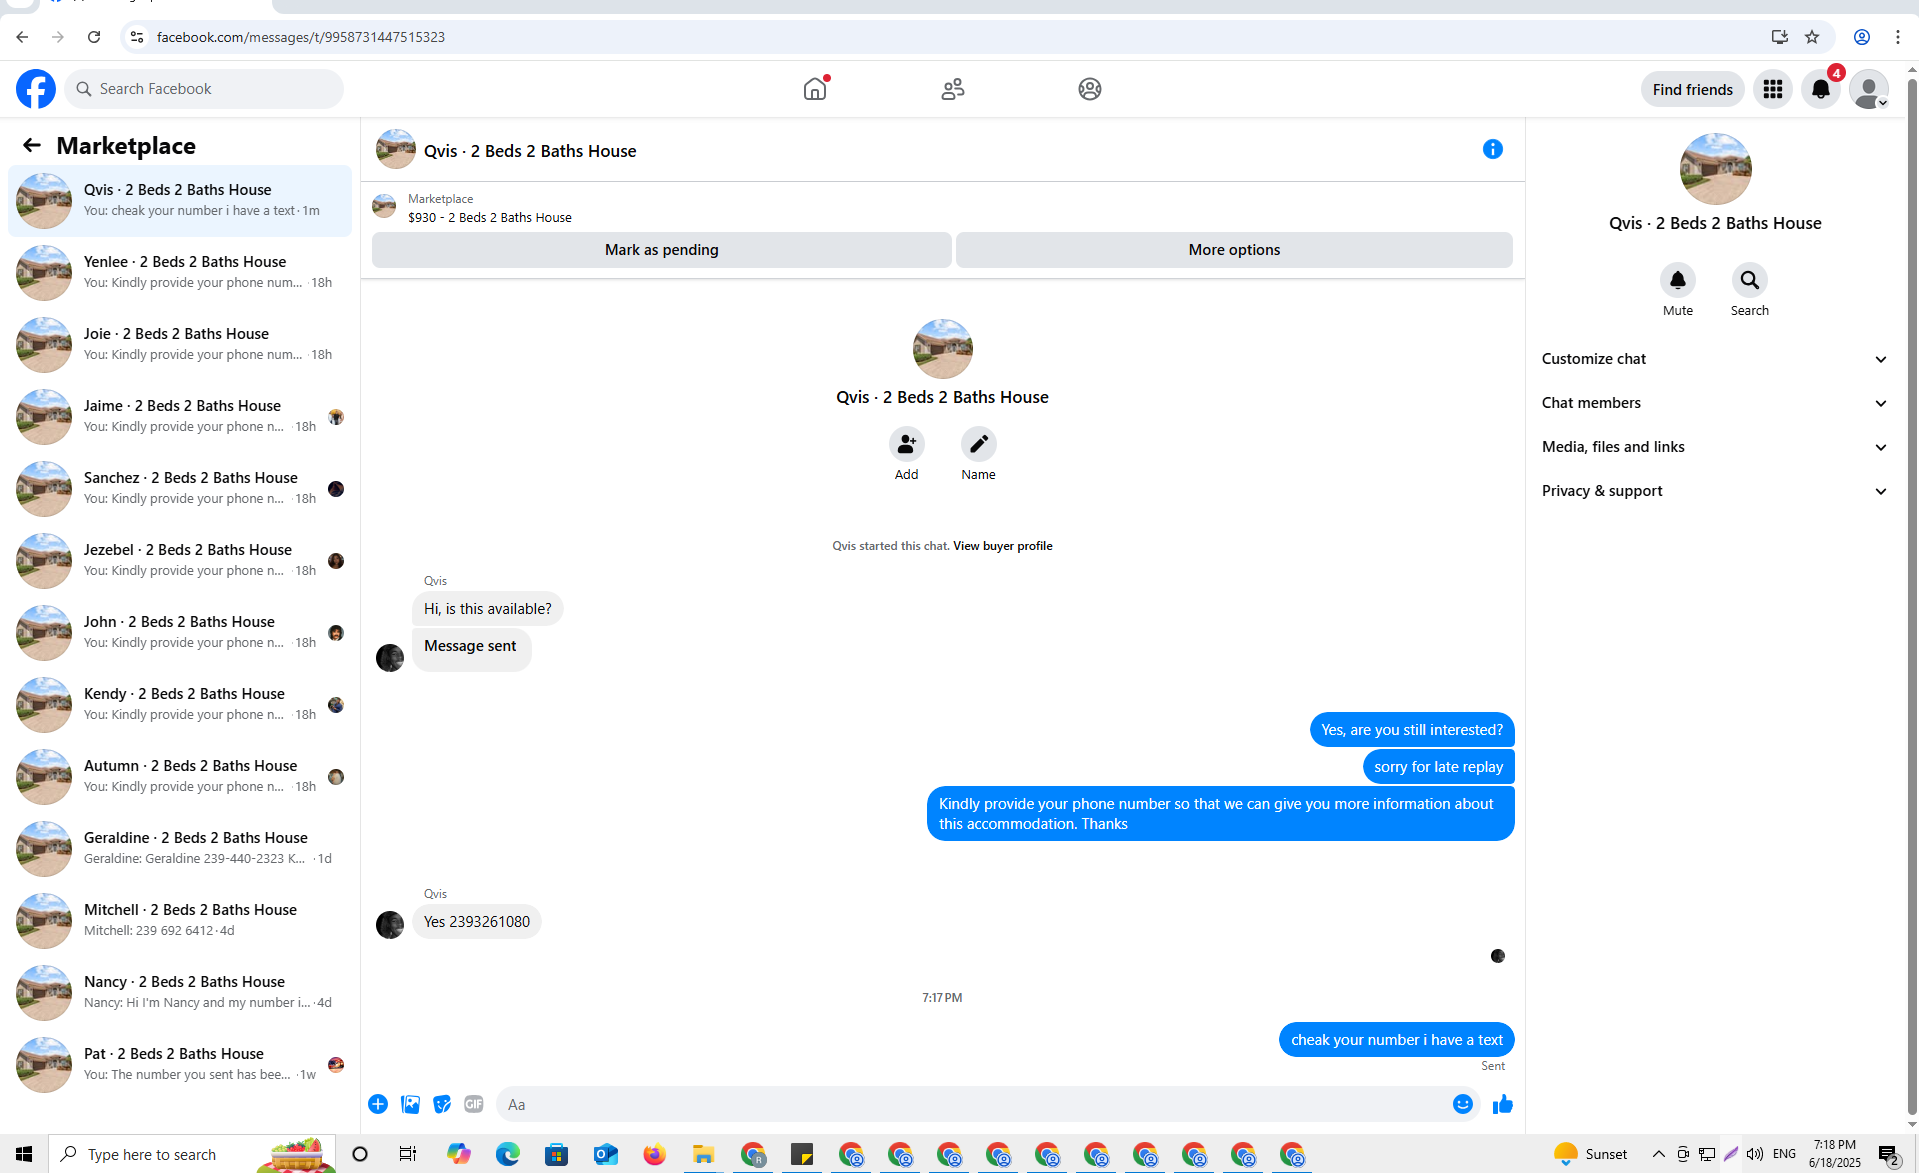
Task: Open the emoji picker in message box
Action: coord(1463,1104)
